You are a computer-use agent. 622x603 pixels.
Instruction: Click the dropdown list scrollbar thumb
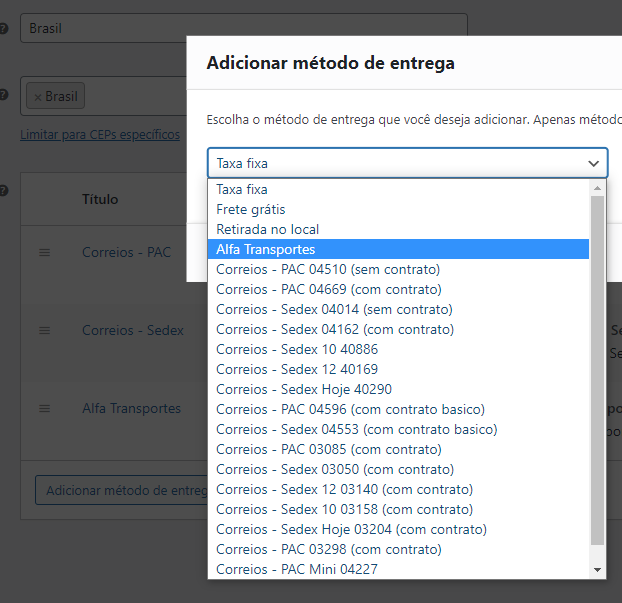597,371
